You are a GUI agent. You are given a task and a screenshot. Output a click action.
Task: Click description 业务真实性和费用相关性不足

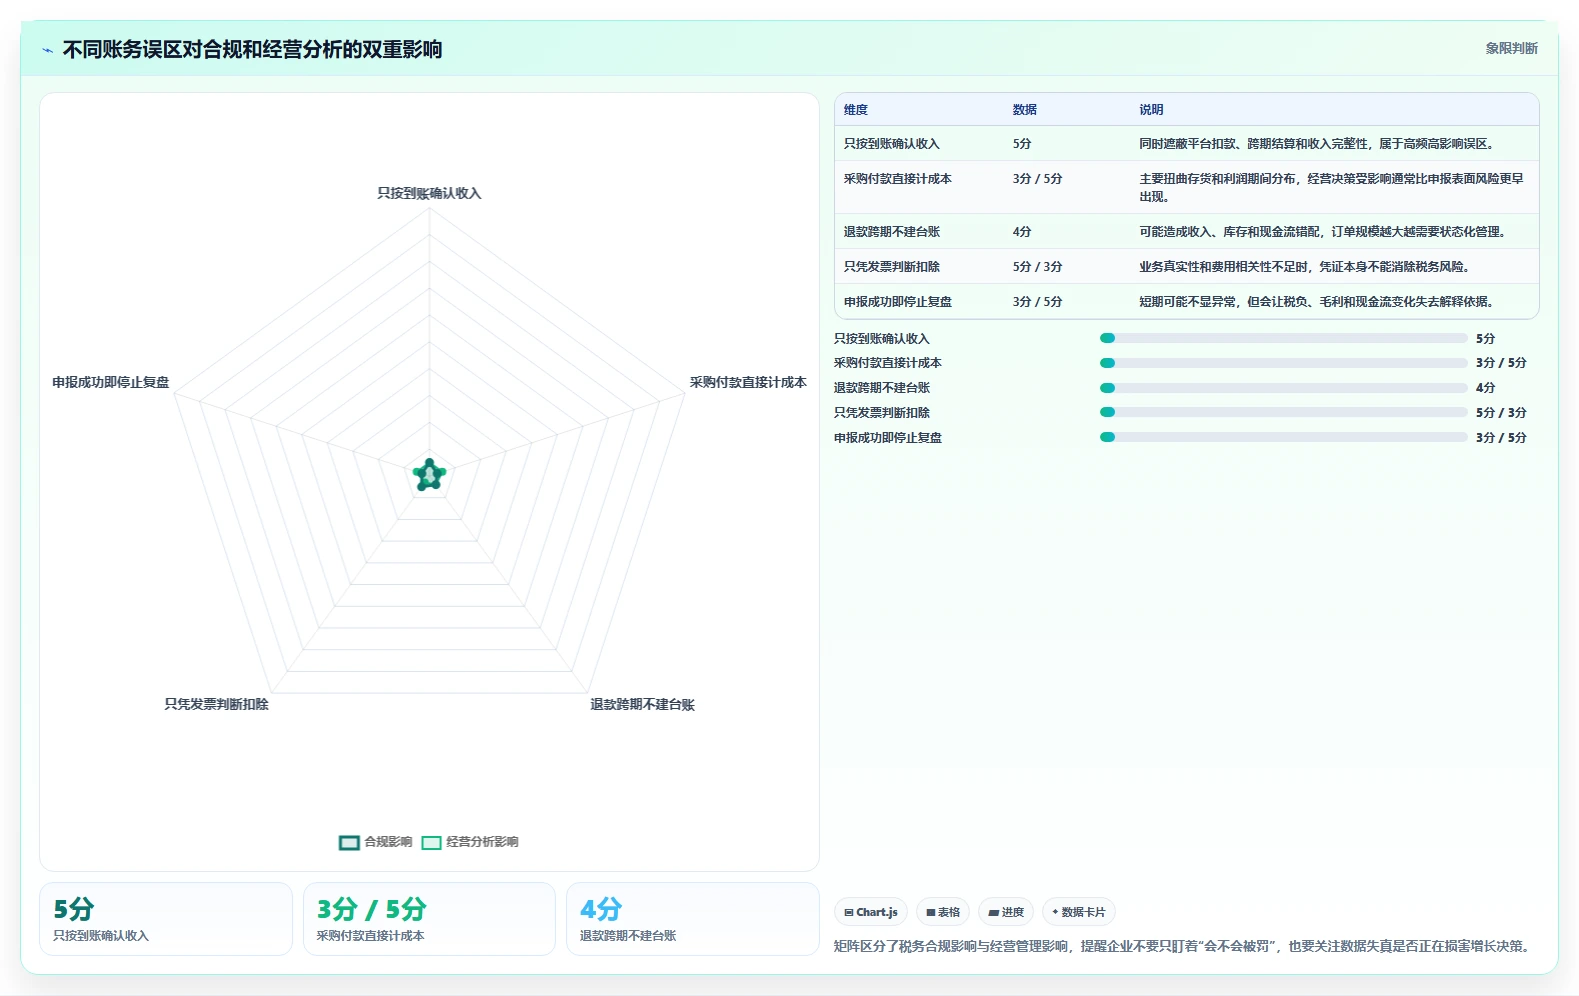click(1307, 267)
